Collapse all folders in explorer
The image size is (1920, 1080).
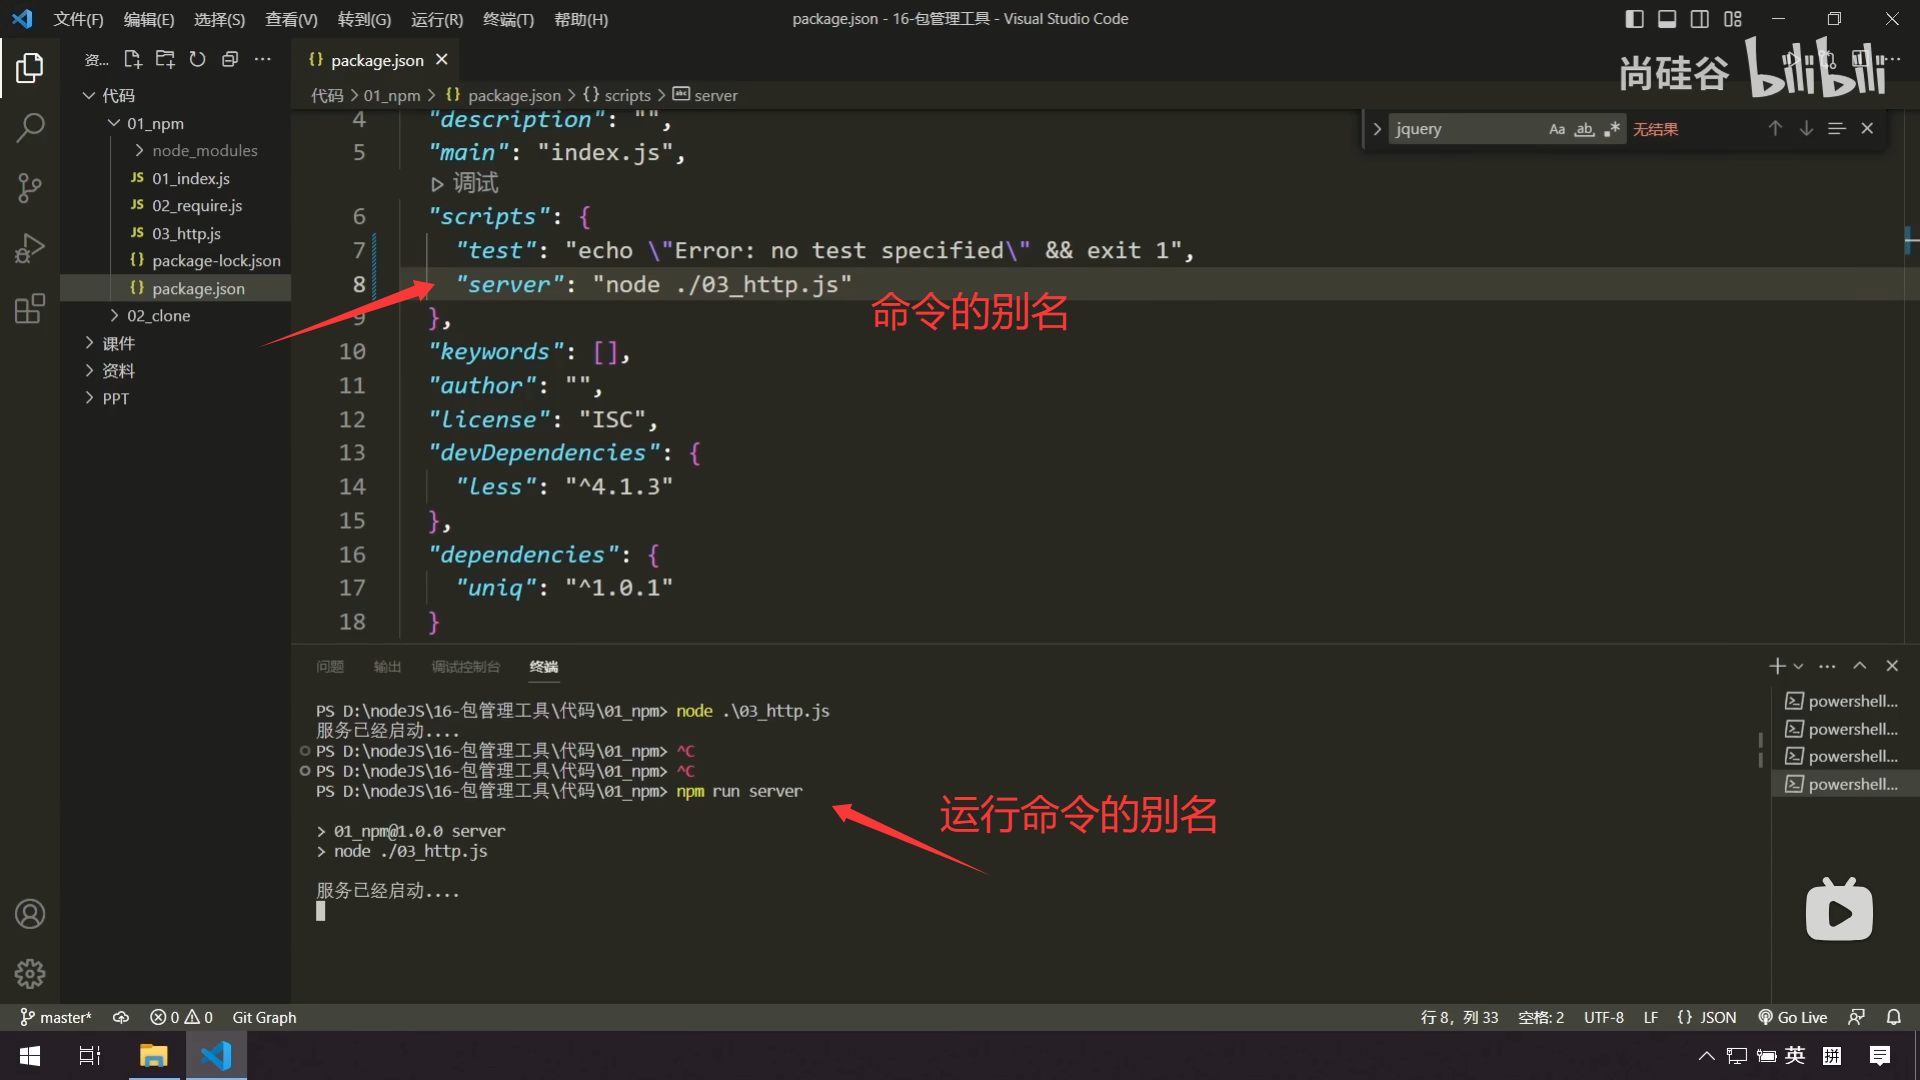click(x=230, y=60)
